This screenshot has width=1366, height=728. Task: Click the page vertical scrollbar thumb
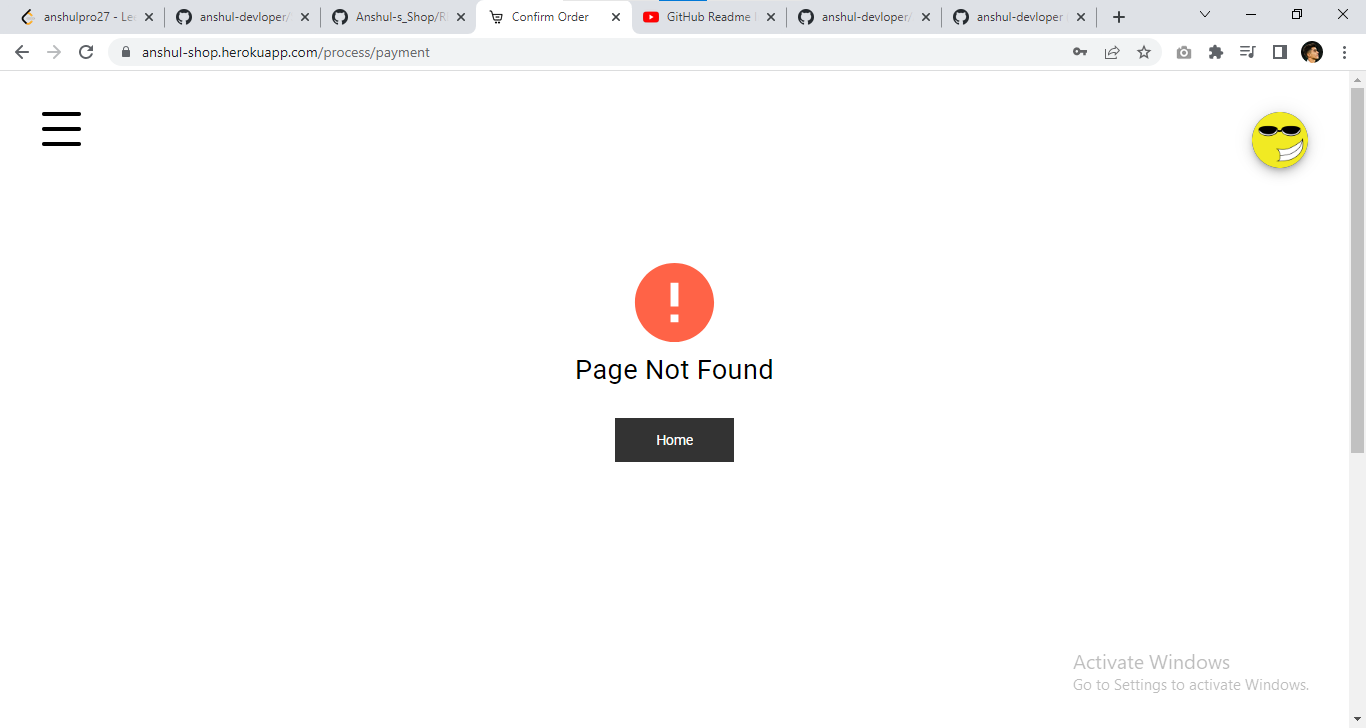coord(1357,270)
